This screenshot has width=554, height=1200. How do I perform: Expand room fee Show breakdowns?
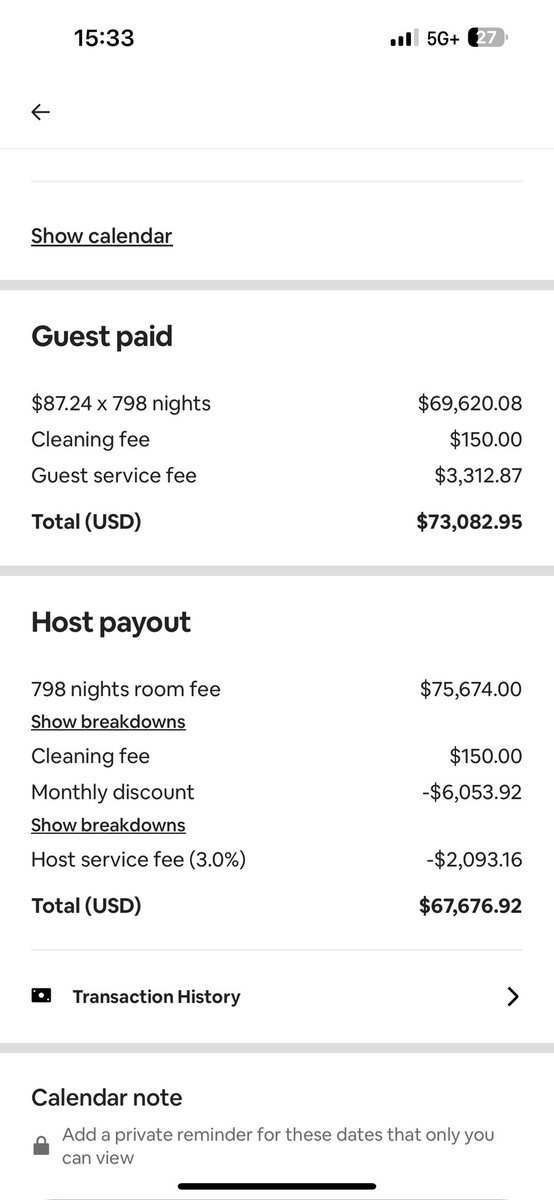point(108,721)
